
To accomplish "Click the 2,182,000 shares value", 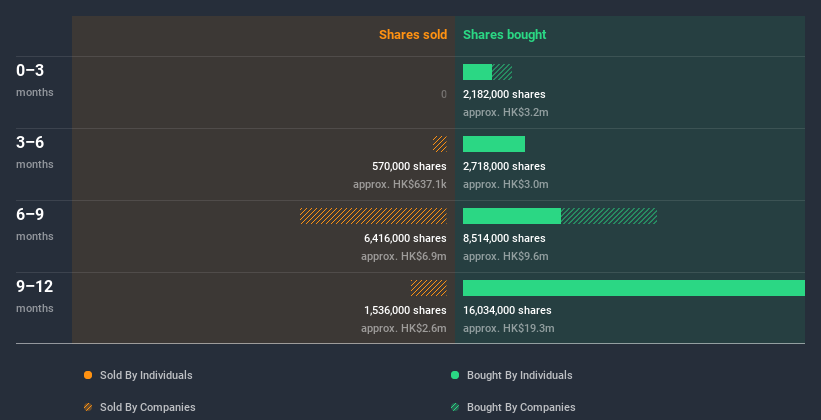I will pyautogui.click(x=504, y=94).
